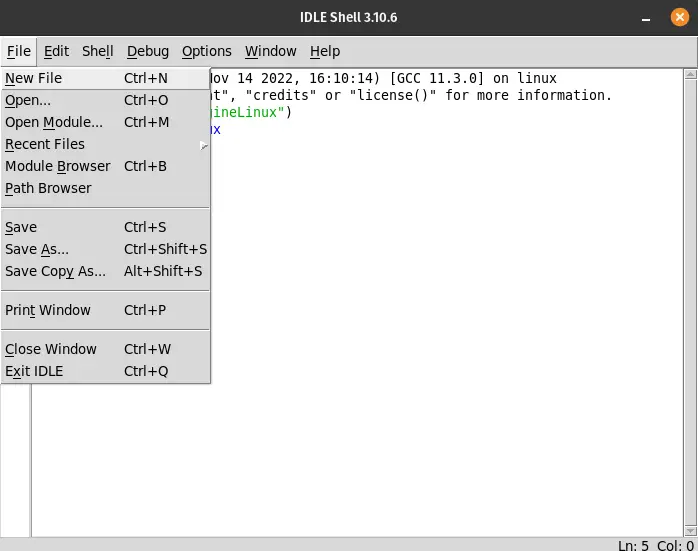Open the Options menu
Image resolution: width=698 pixels, height=551 pixels.
coord(207,52)
